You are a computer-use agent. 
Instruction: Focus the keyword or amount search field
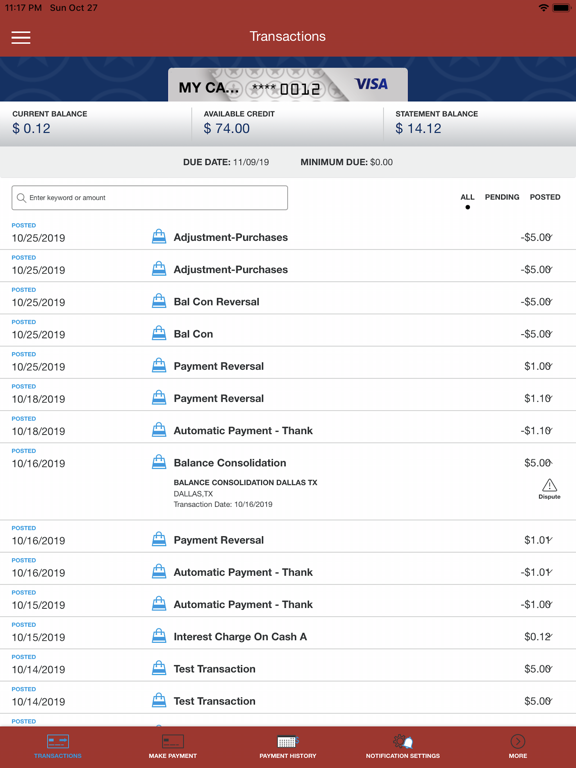149,197
